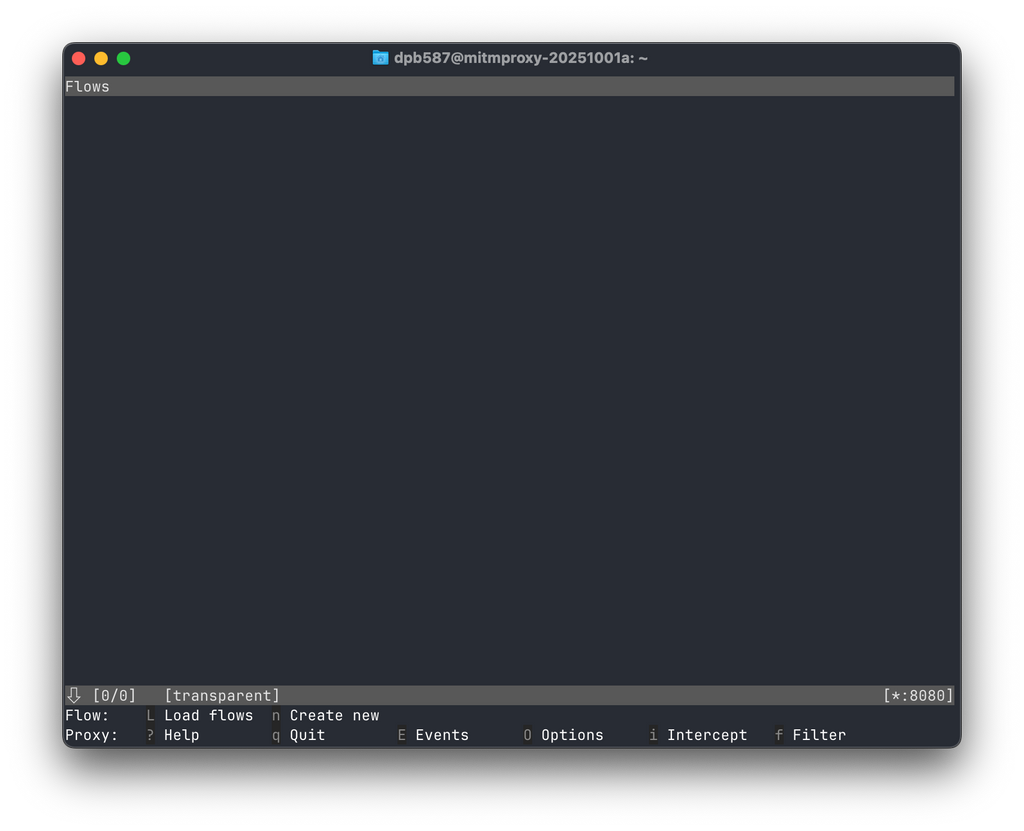Click Quit in the Proxy shortcut row
Screen dimensions: 1024x831
tap(307, 735)
